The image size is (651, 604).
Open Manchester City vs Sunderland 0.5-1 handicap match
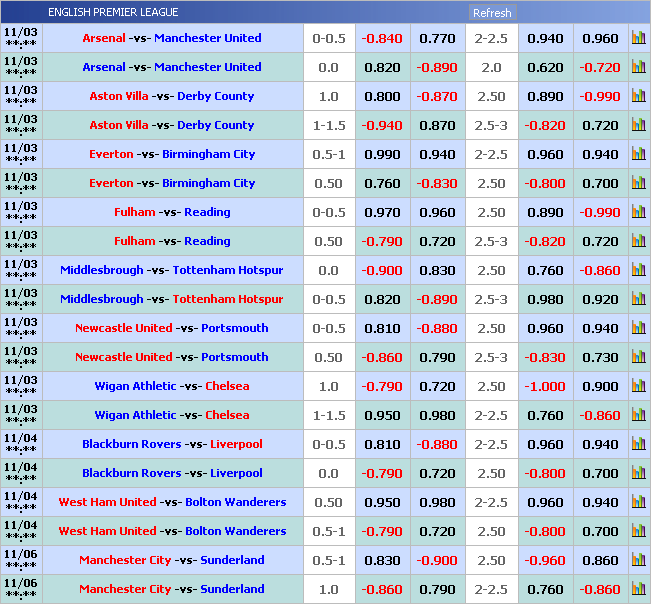coord(172,561)
